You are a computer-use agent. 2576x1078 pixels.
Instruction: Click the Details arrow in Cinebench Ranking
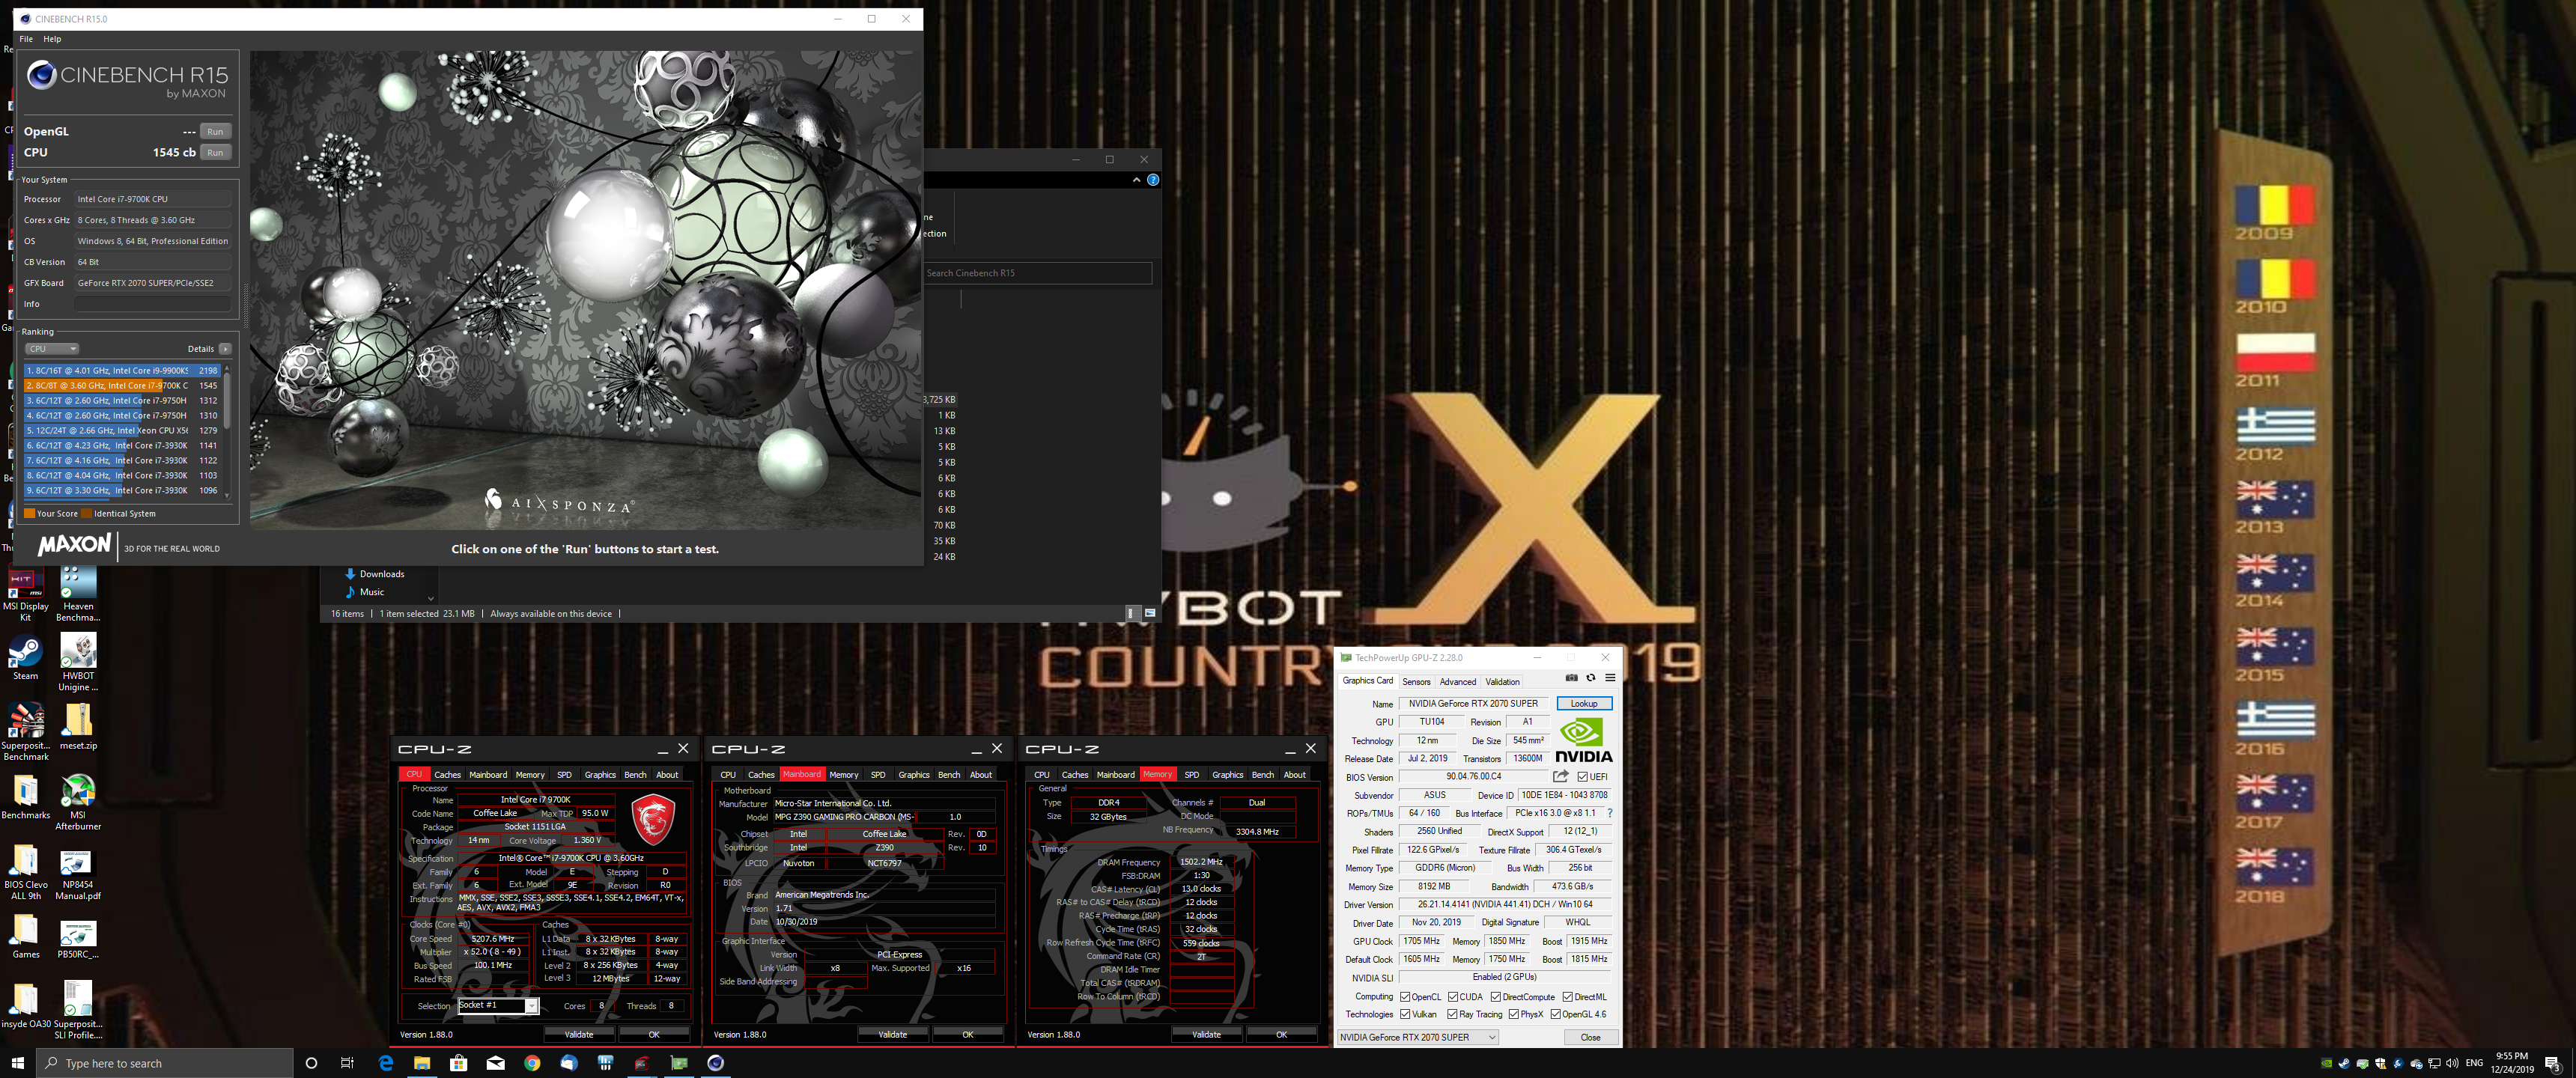225,349
